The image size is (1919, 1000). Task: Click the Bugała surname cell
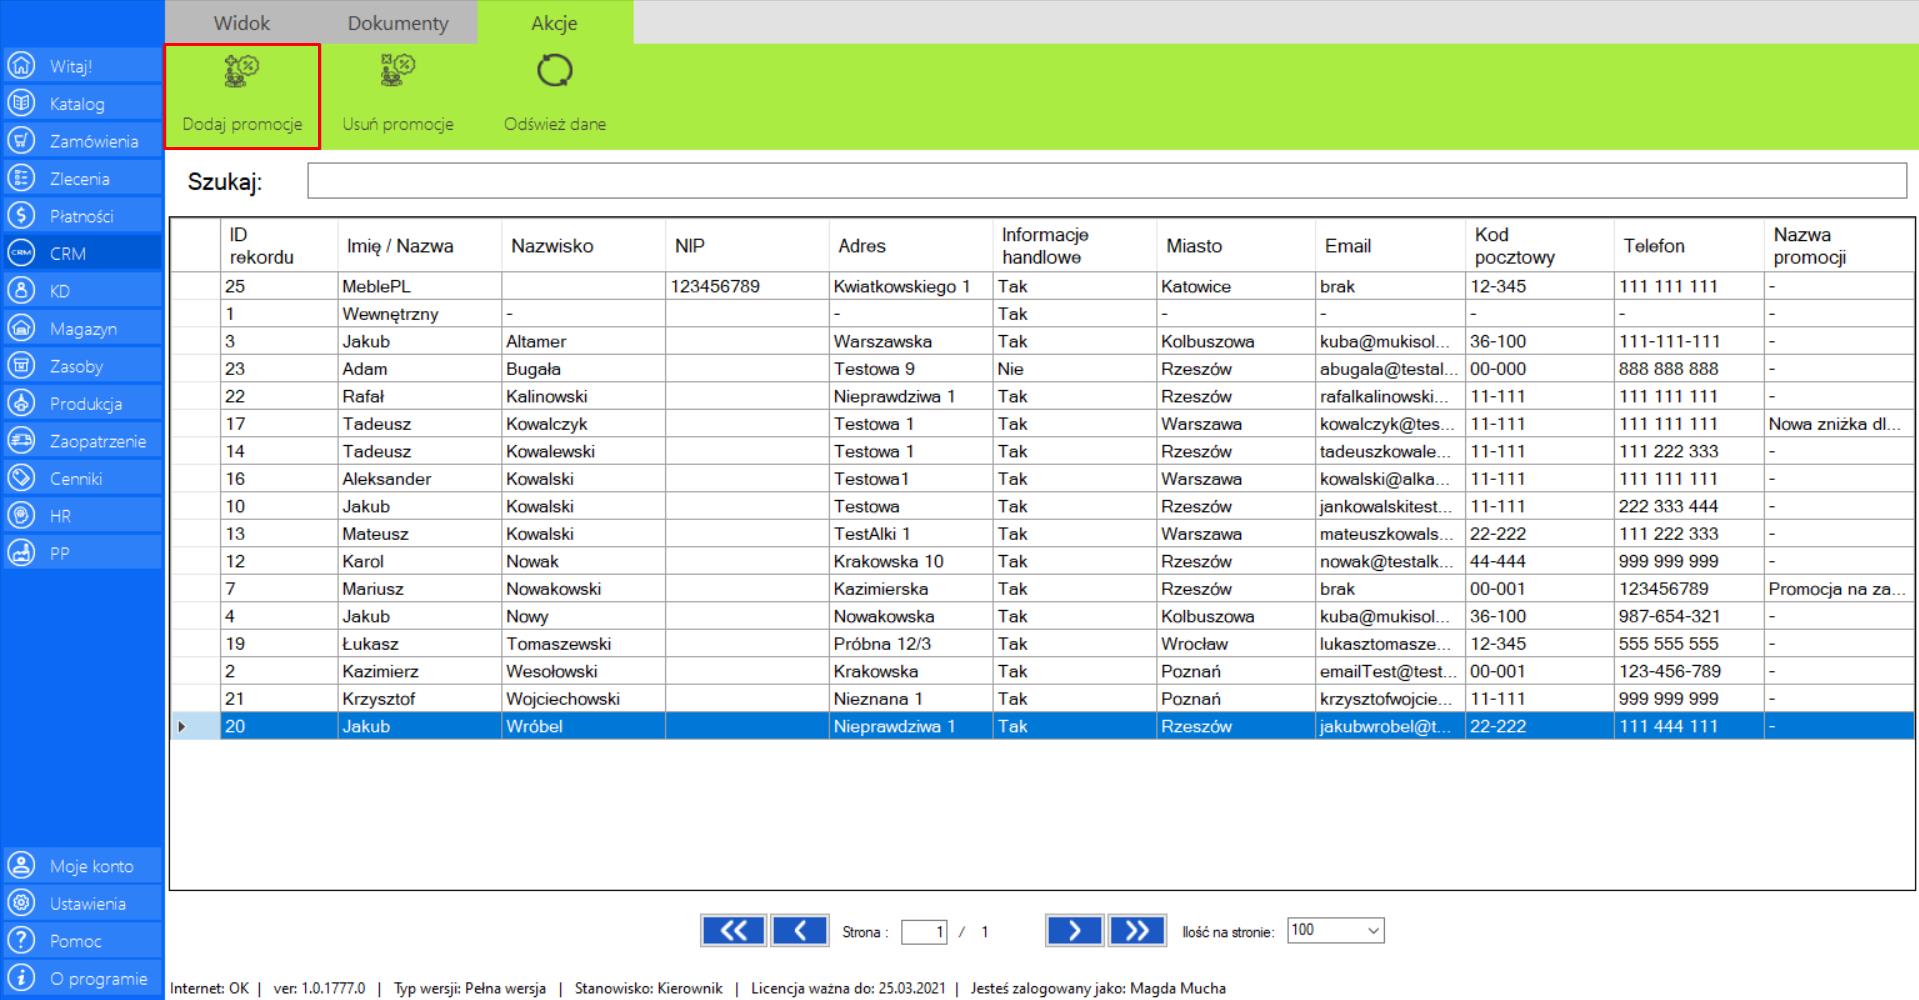click(583, 369)
